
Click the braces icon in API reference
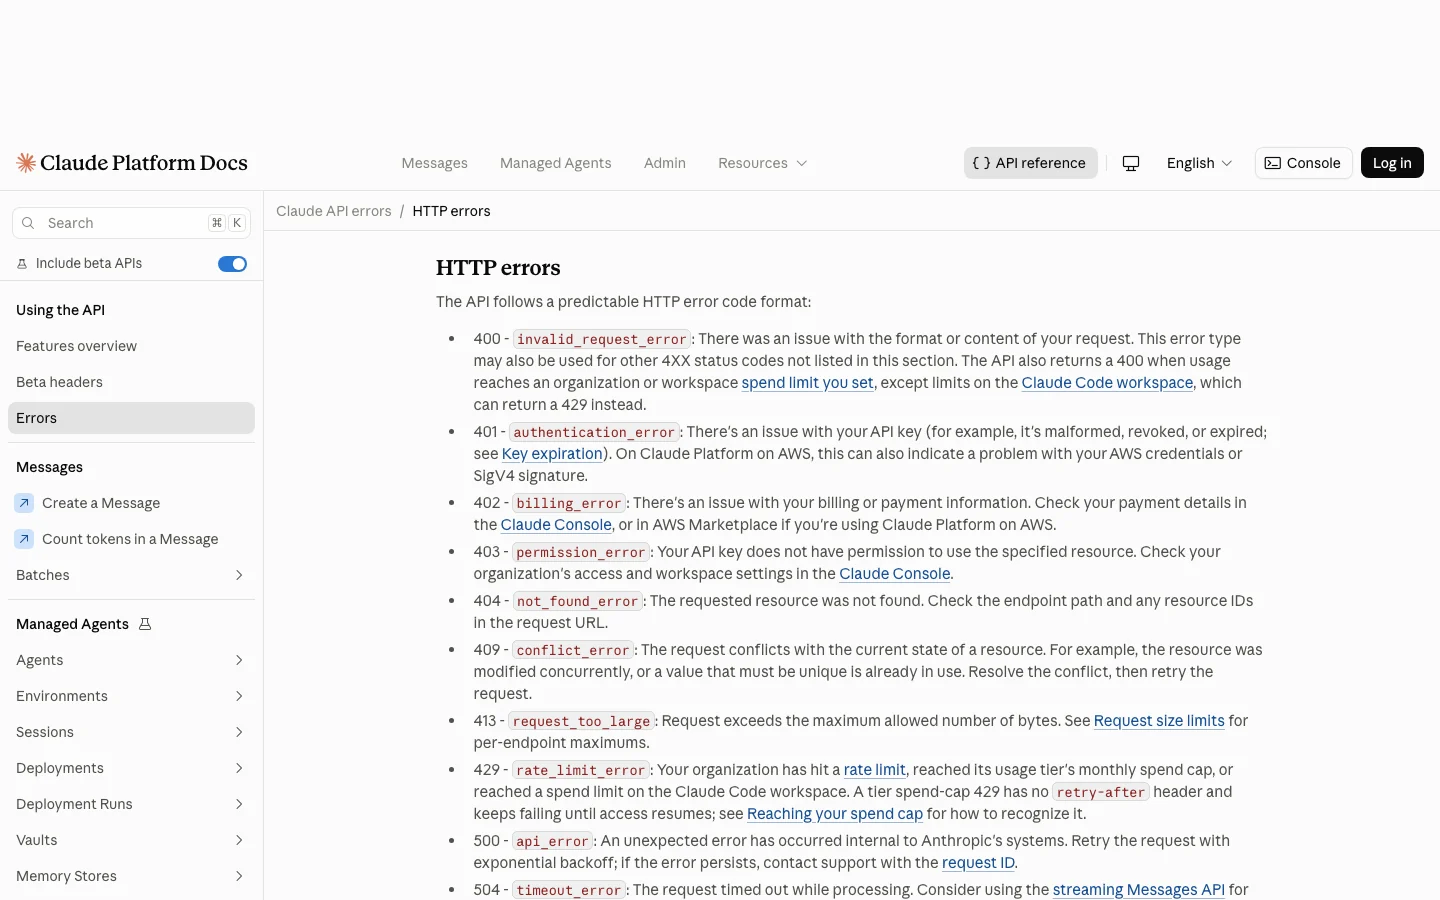pos(981,163)
